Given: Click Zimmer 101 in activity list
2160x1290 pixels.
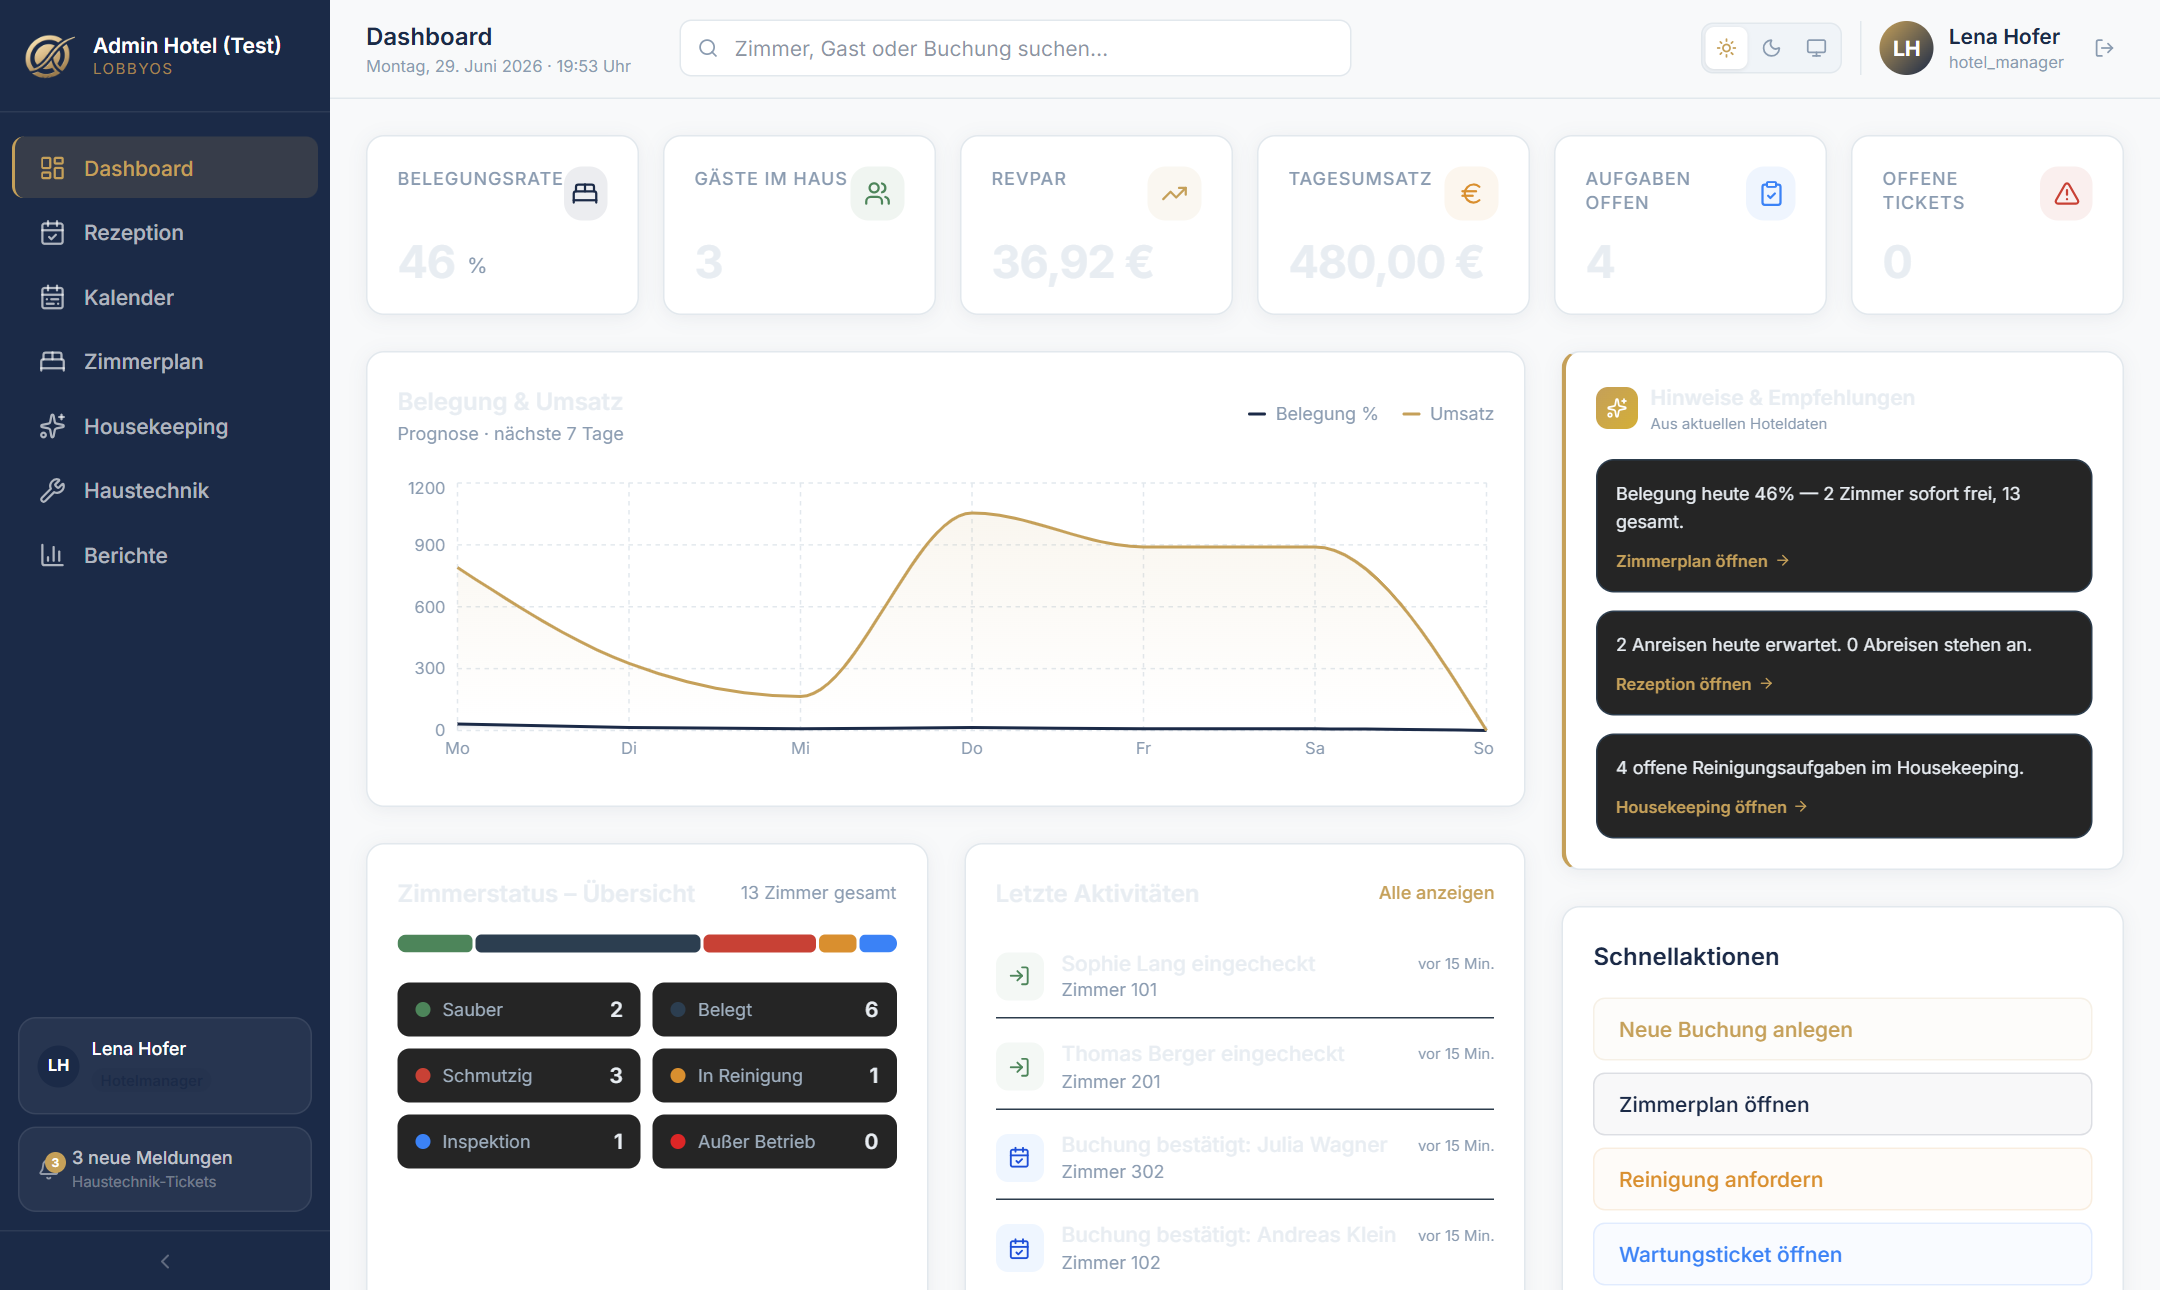Looking at the screenshot, I should [x=1109, y=989].
